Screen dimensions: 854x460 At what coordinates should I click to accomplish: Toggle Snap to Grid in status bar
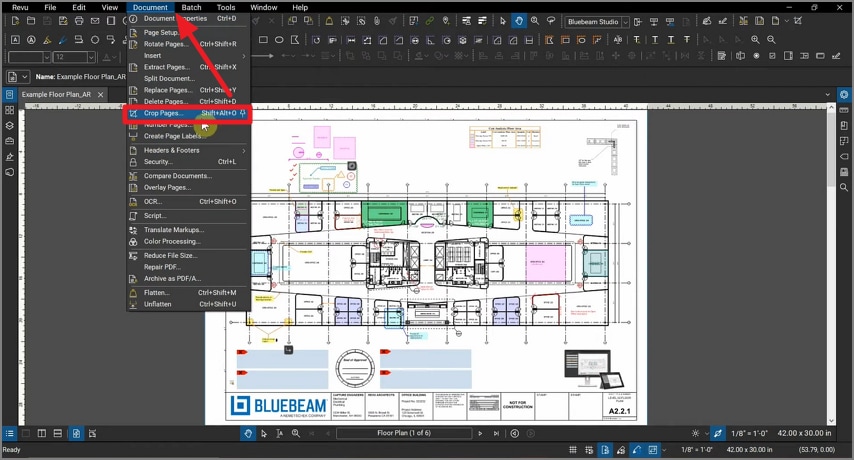click(x=589, y=450)
